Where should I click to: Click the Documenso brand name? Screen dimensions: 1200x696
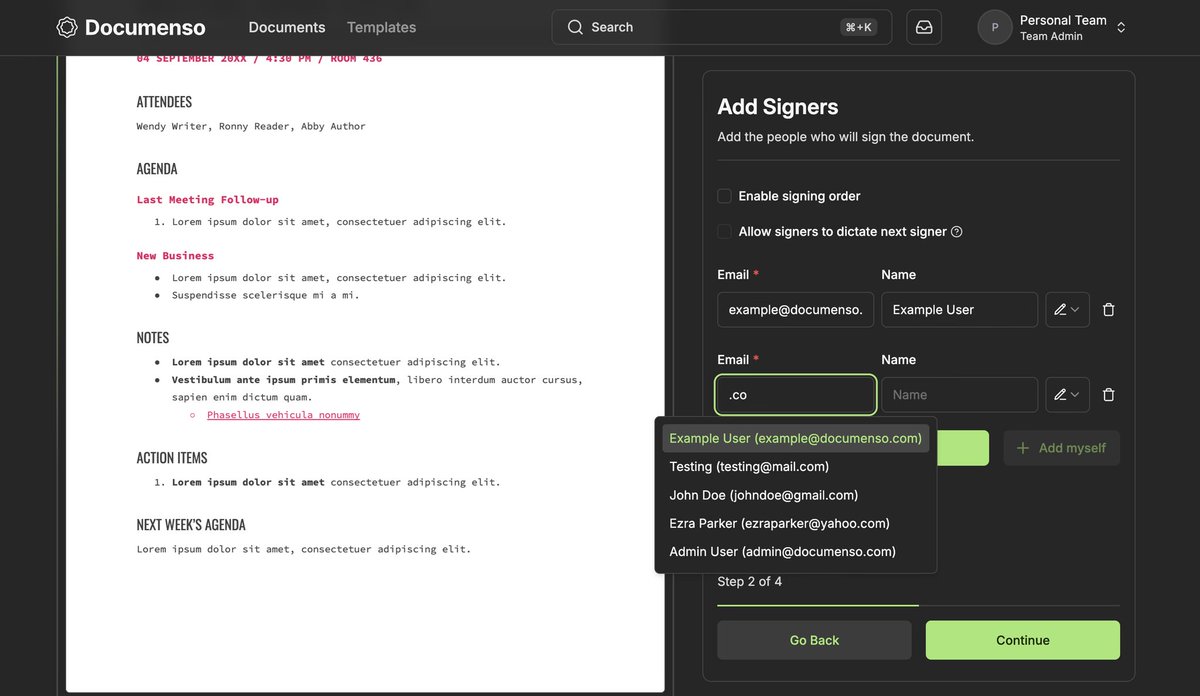(145, 27)
